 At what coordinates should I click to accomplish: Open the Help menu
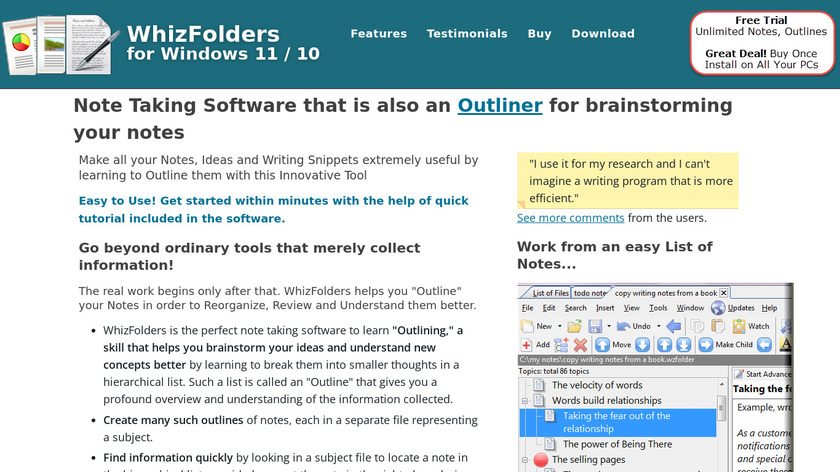tap(769, 308)
